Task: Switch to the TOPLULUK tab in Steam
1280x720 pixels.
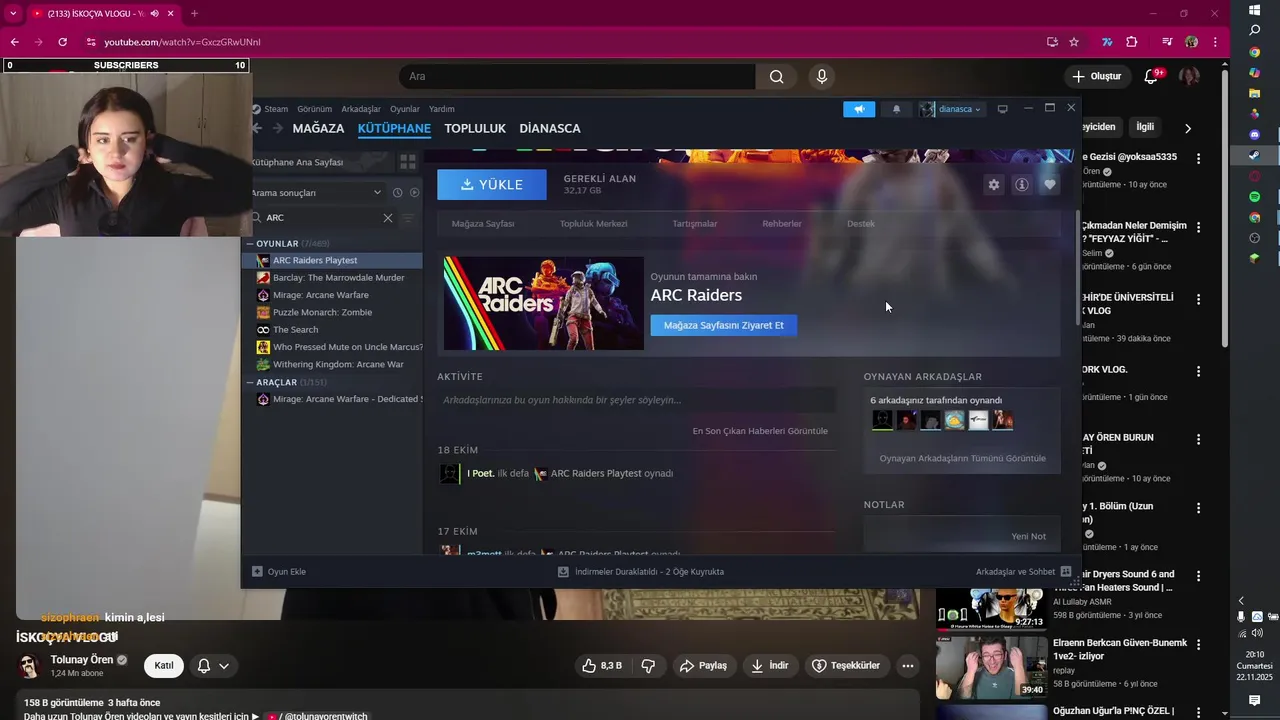Action: coord(475,129)
